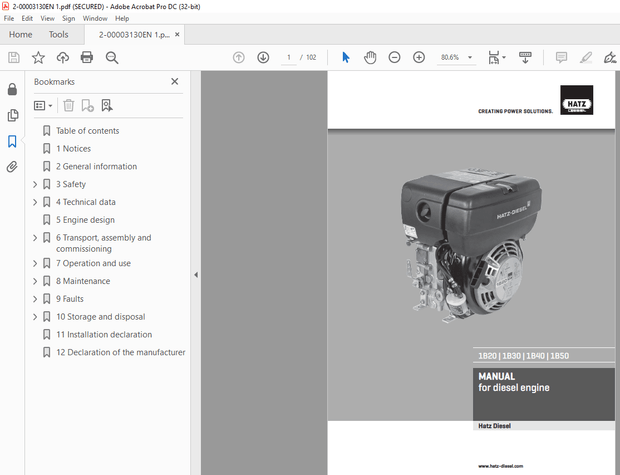Image resolution: width=620 pixels, height=475 pixels.
Task: Click the 80.6% zoom value field
Action: (x=450, y=58)
